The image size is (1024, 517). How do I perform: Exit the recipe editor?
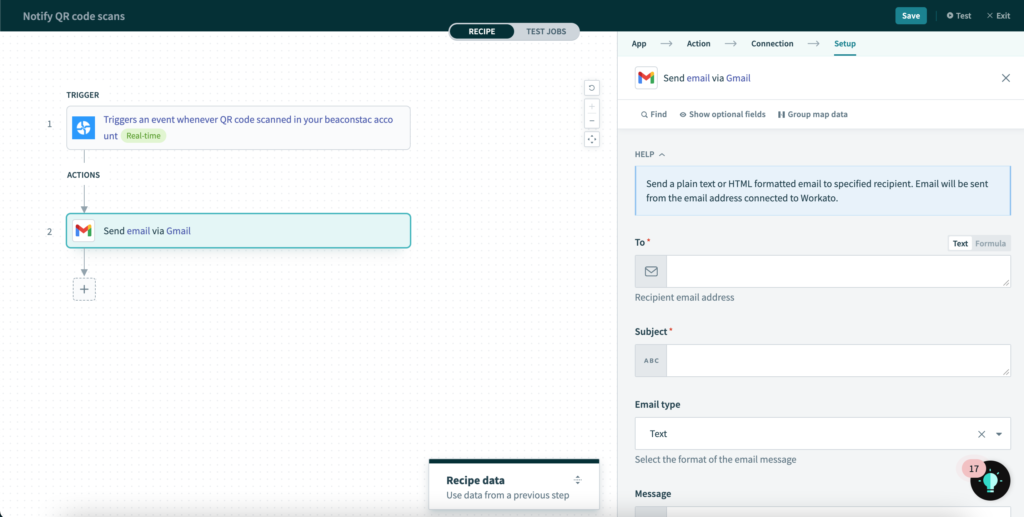pos(998,16)
